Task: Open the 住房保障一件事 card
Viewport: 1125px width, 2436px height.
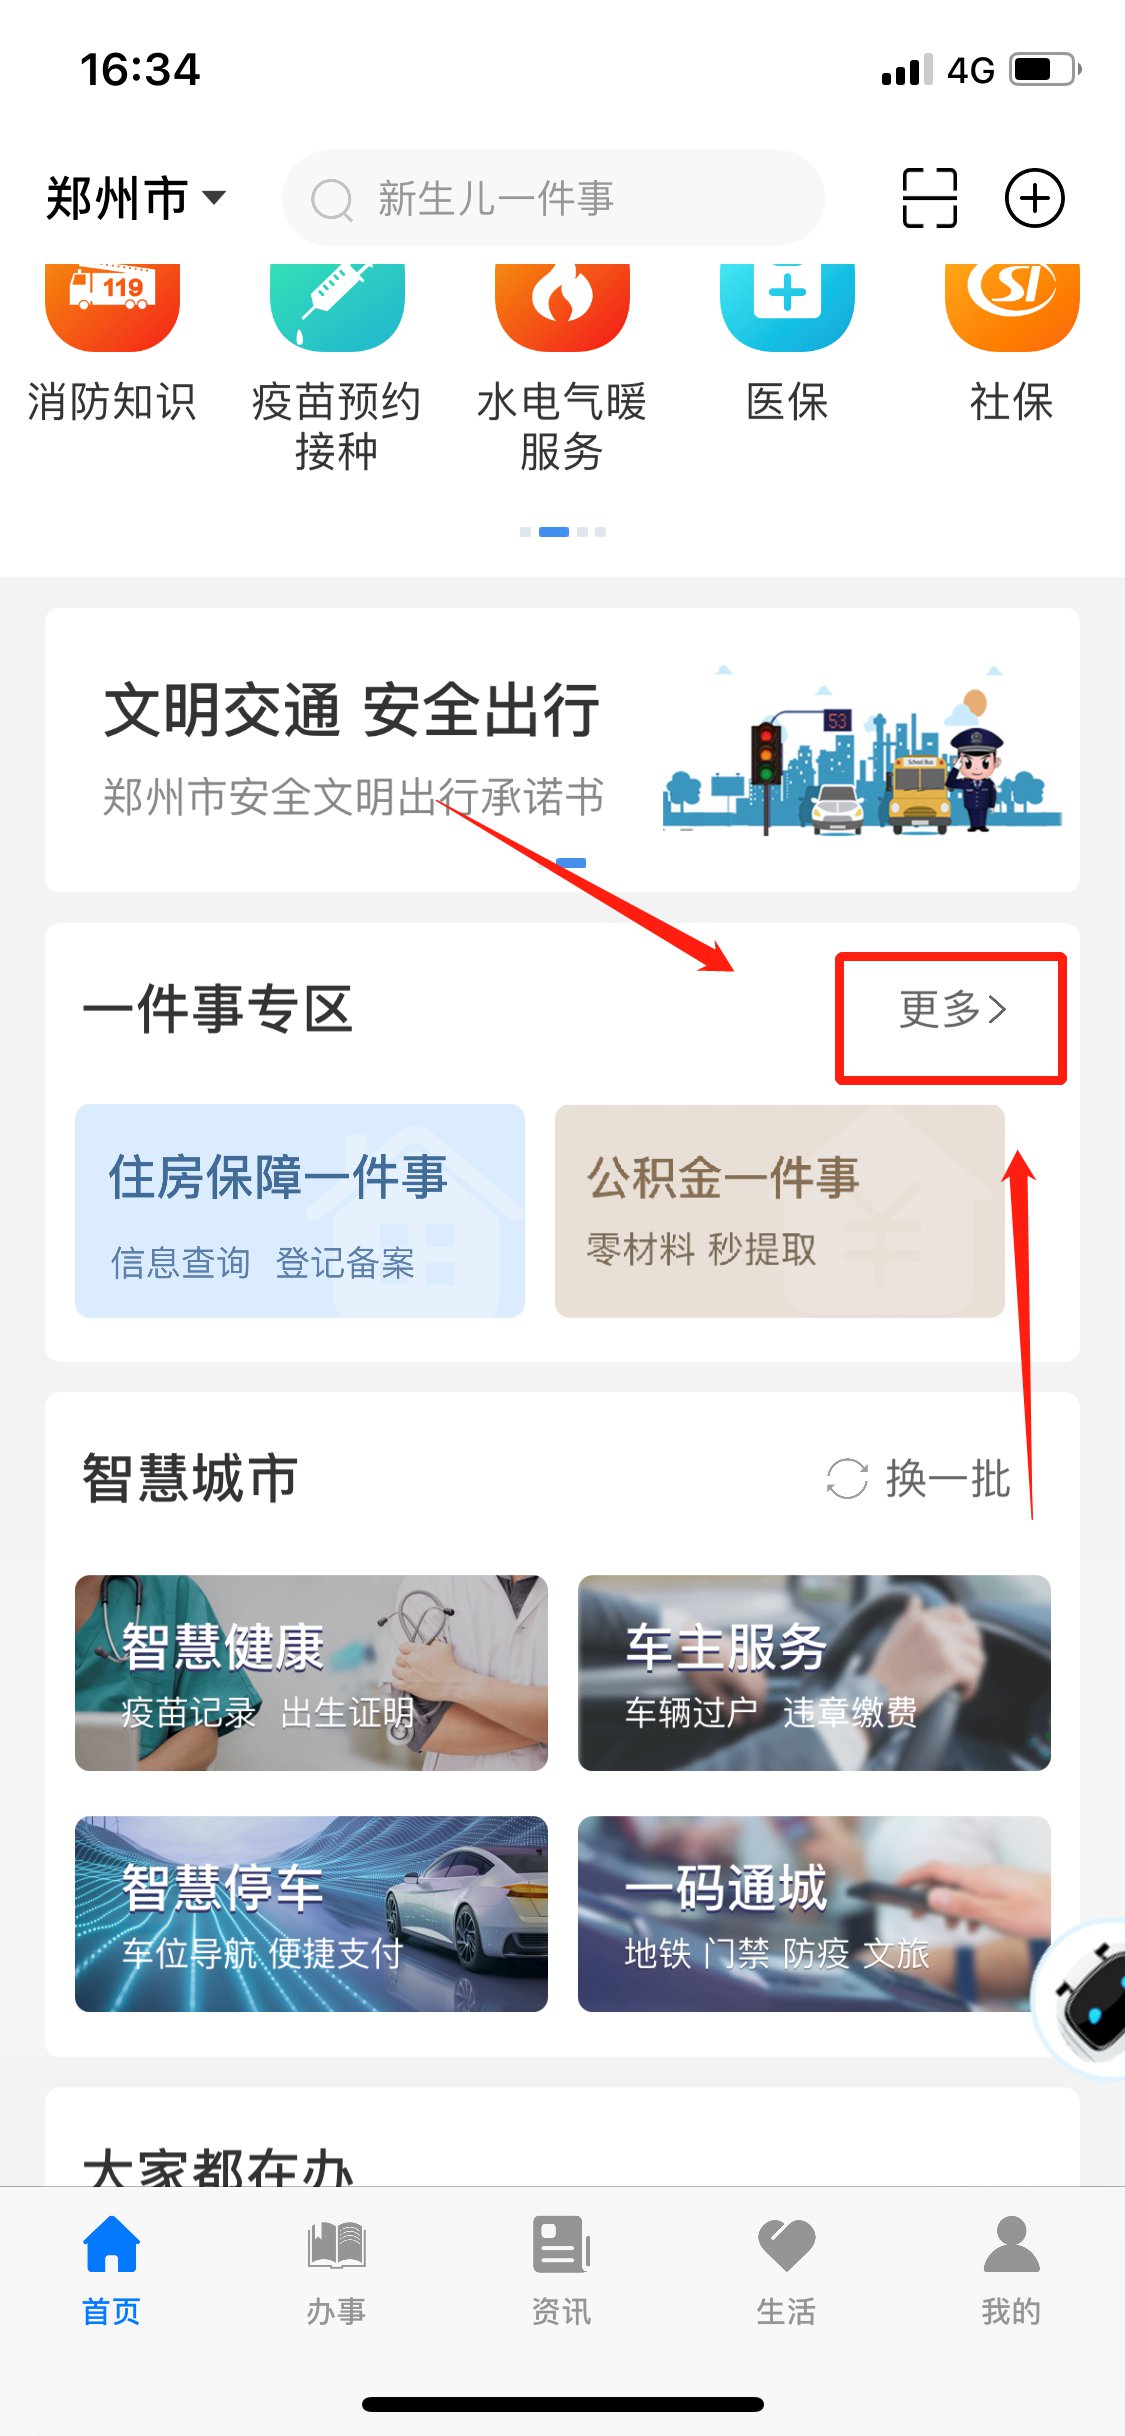Action: click(300, 1210)
